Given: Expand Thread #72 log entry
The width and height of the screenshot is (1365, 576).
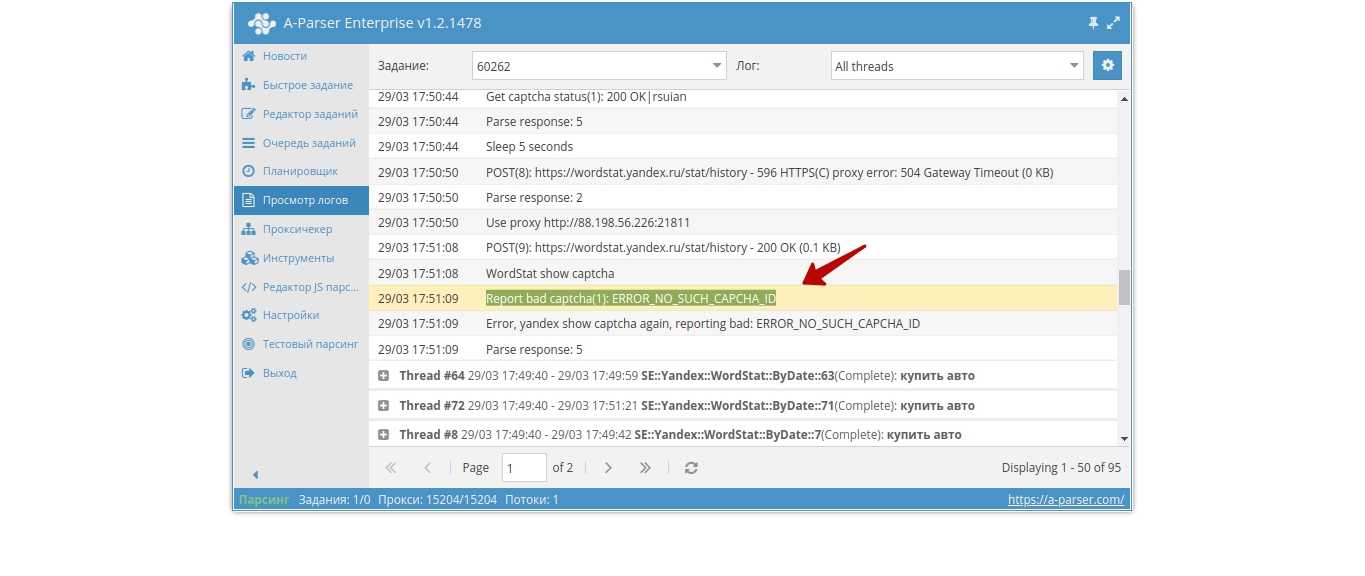Looking at the screenshot, I should (383, 406).
